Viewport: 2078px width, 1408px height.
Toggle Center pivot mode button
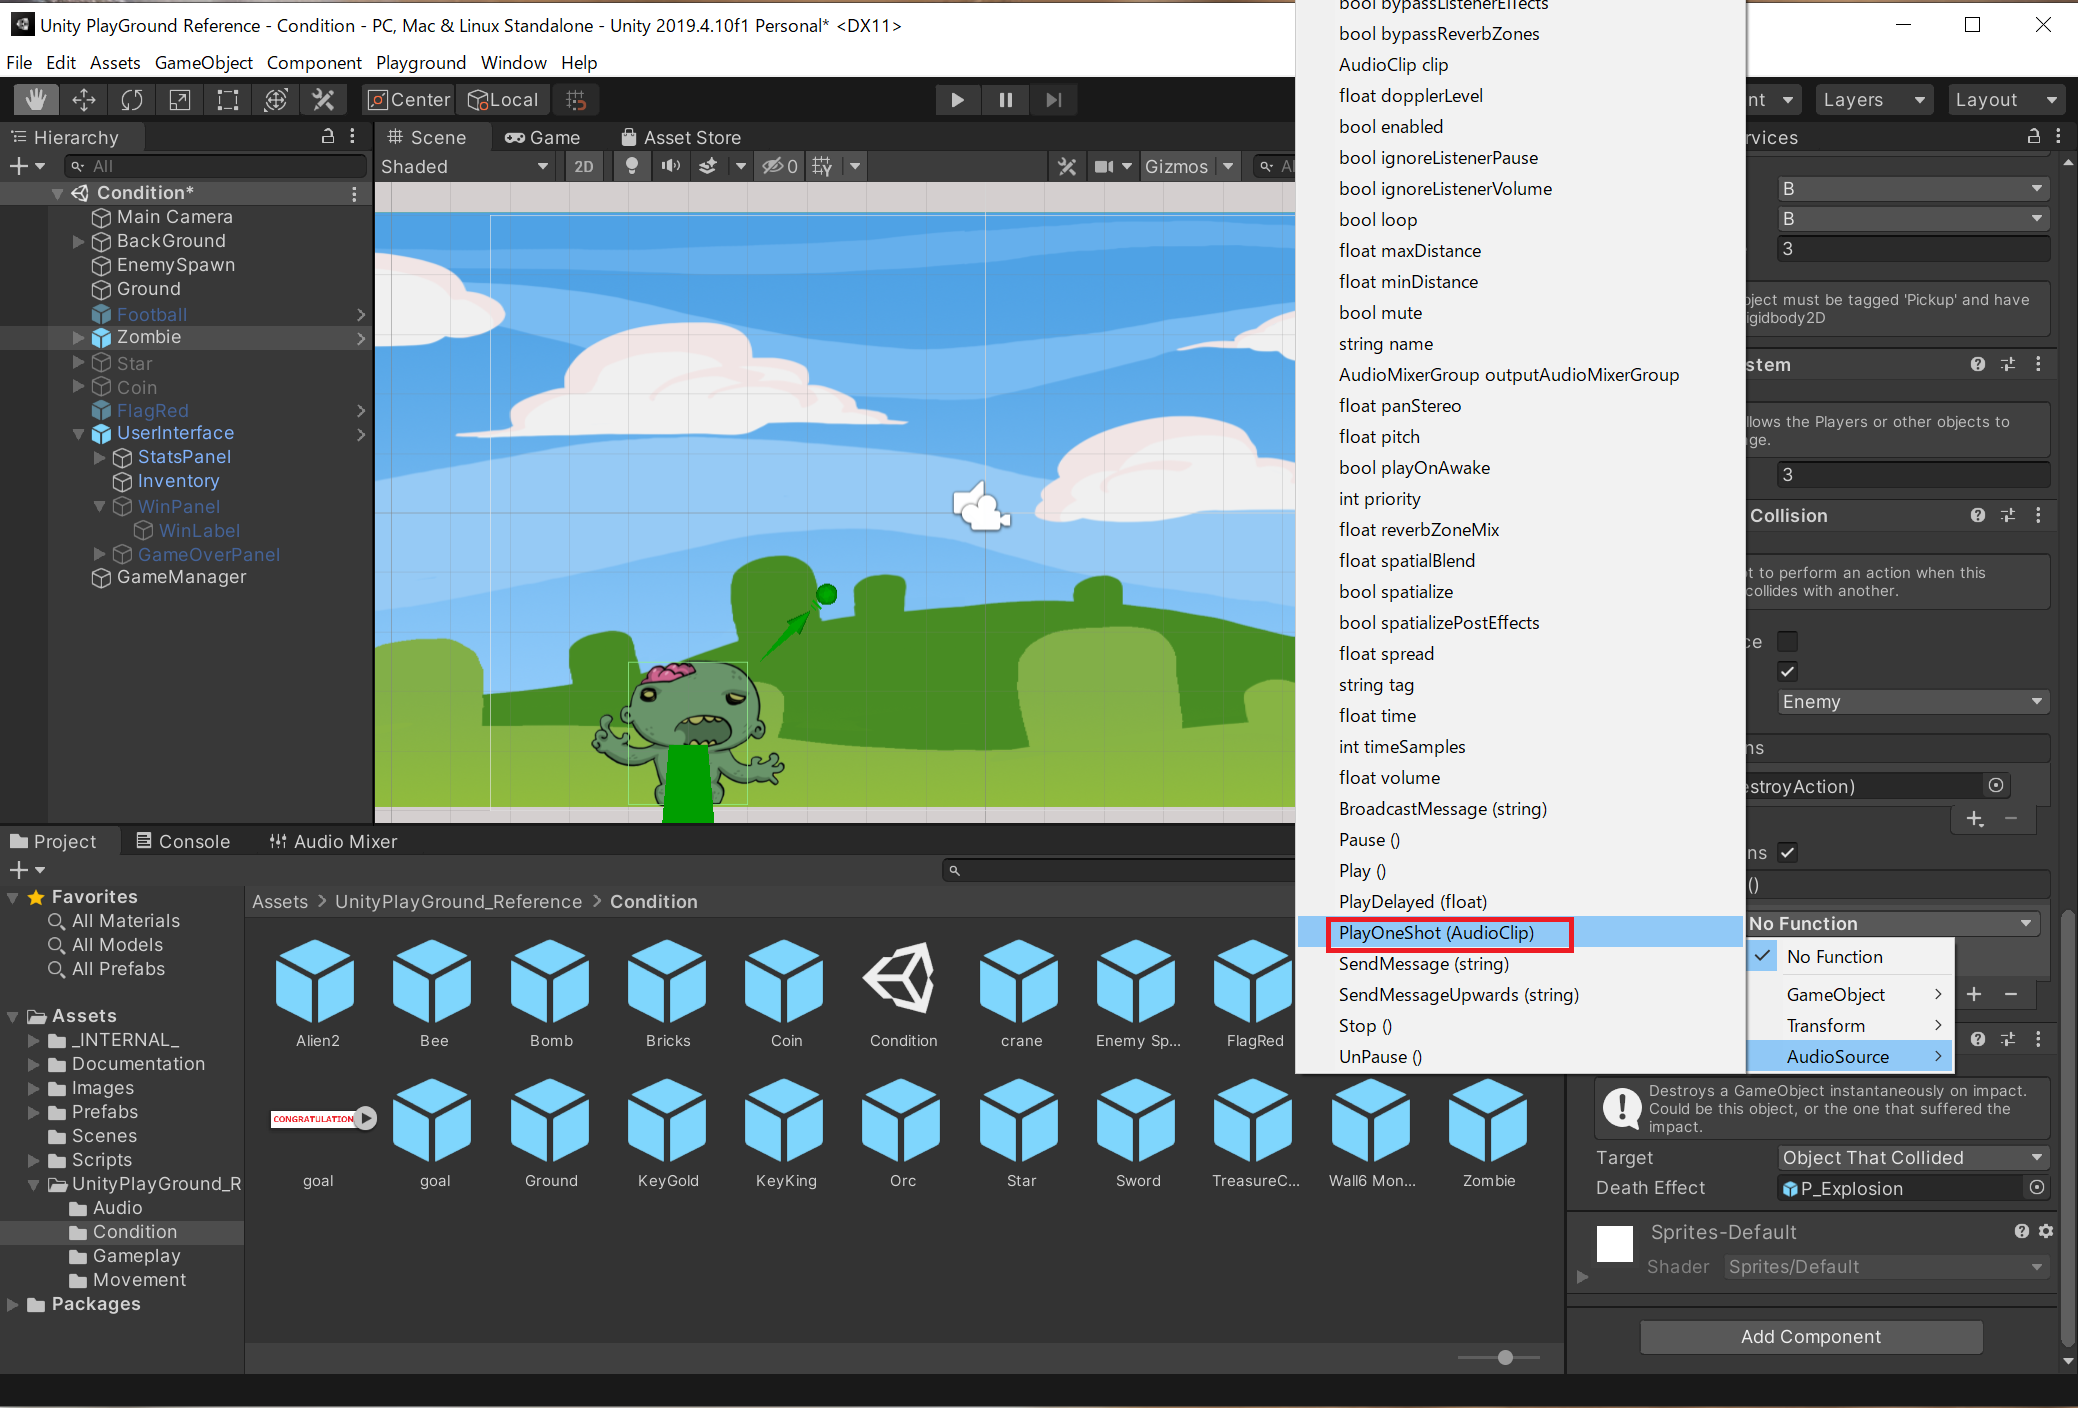tap(409, 100)
